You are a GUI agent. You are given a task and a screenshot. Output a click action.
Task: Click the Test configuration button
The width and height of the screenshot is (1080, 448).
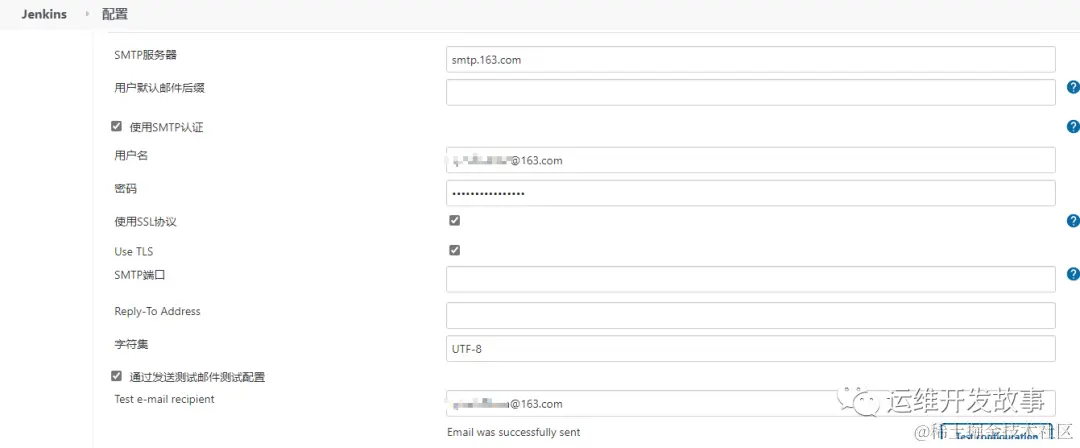[x=997, y=436]
